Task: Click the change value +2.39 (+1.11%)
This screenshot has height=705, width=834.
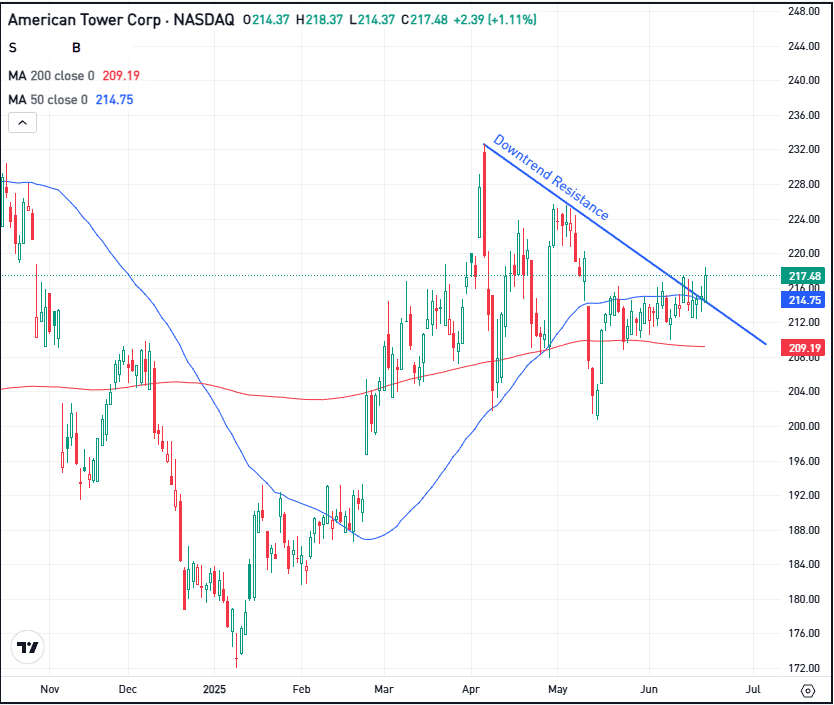Action: pyautogui.click(x=495, y=20)
